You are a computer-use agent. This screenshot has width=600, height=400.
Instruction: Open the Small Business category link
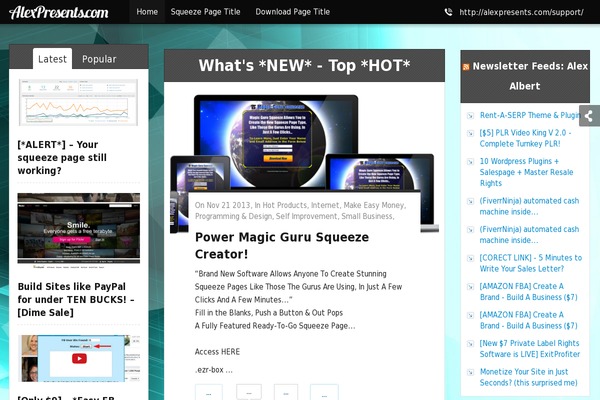367,216
